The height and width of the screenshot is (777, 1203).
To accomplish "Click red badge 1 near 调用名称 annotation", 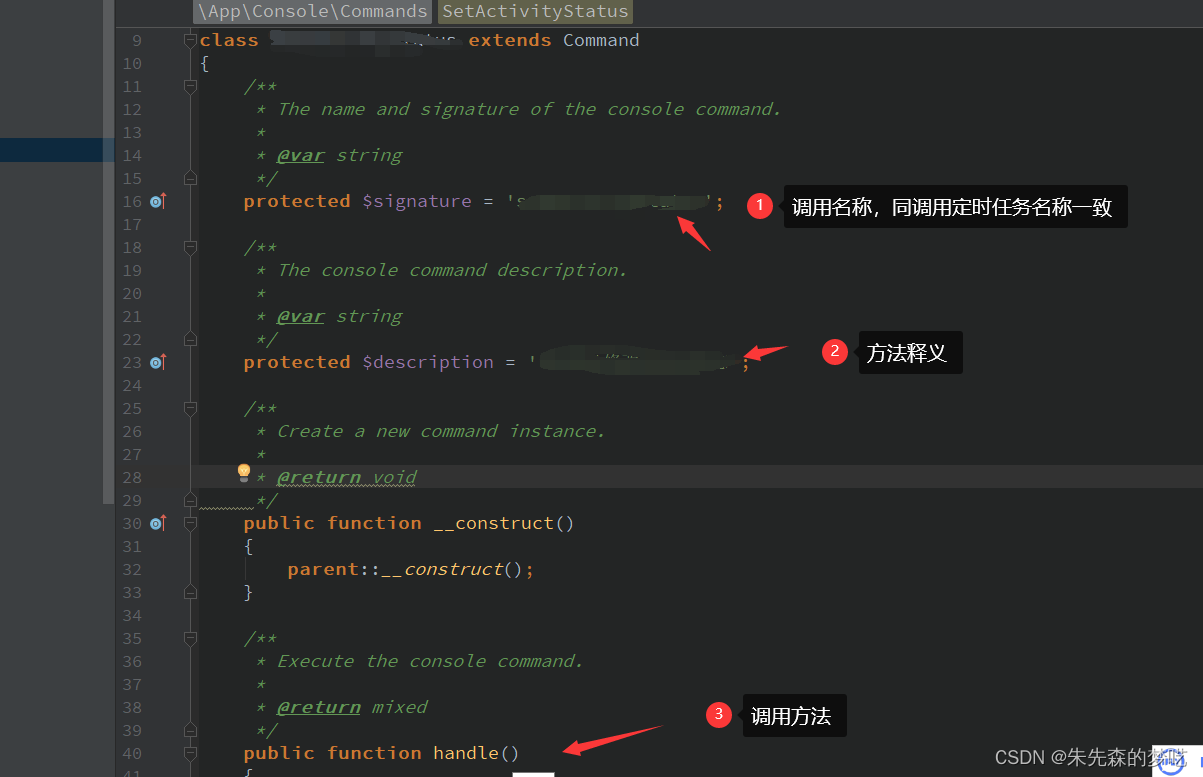I will pyautogui.click(x=759, y=206).
